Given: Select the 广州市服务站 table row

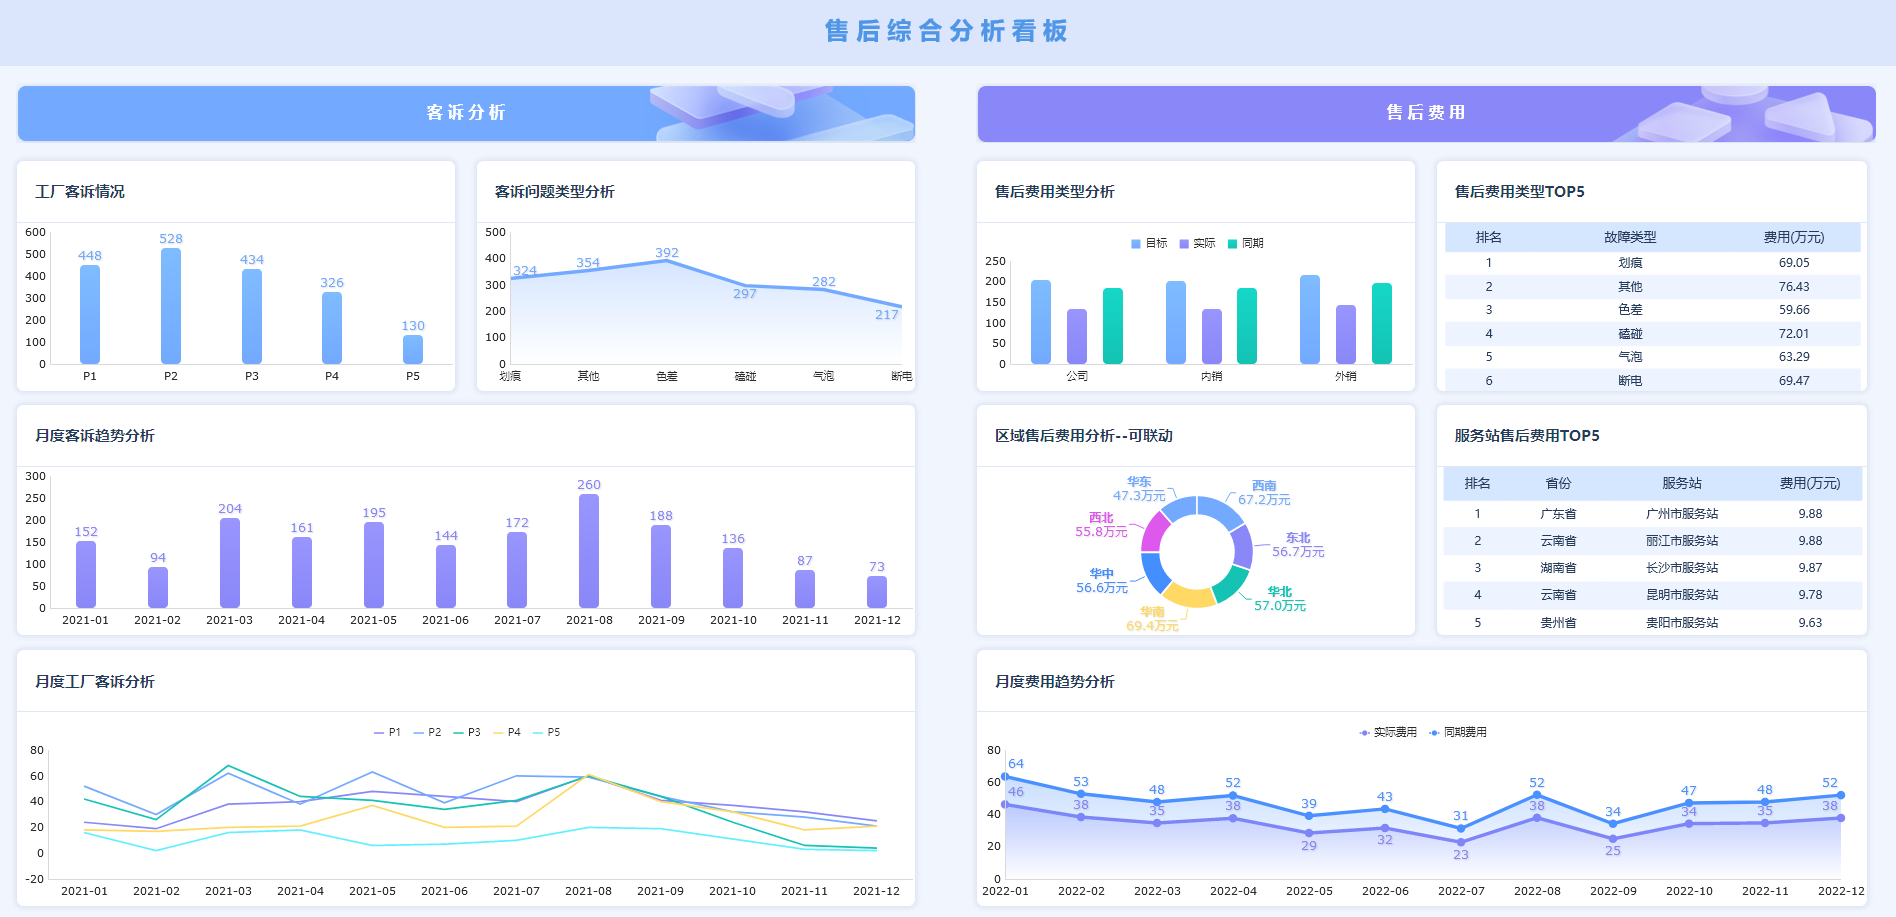Looking at the screenshot, I should (x=1653, y=514).
